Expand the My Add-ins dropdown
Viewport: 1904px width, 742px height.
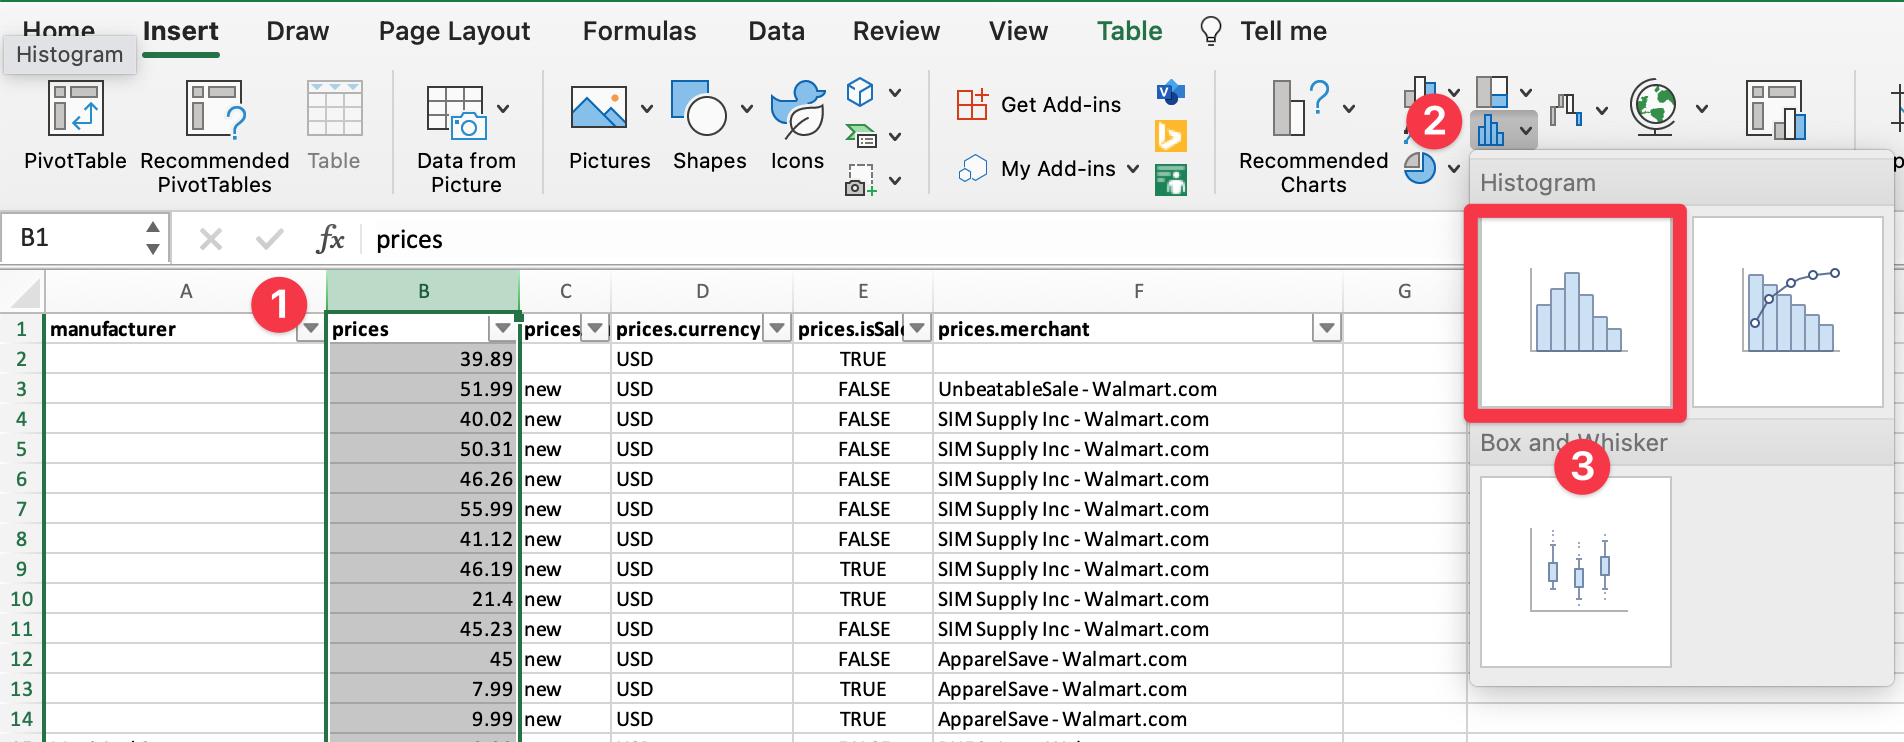[1133, 169]
